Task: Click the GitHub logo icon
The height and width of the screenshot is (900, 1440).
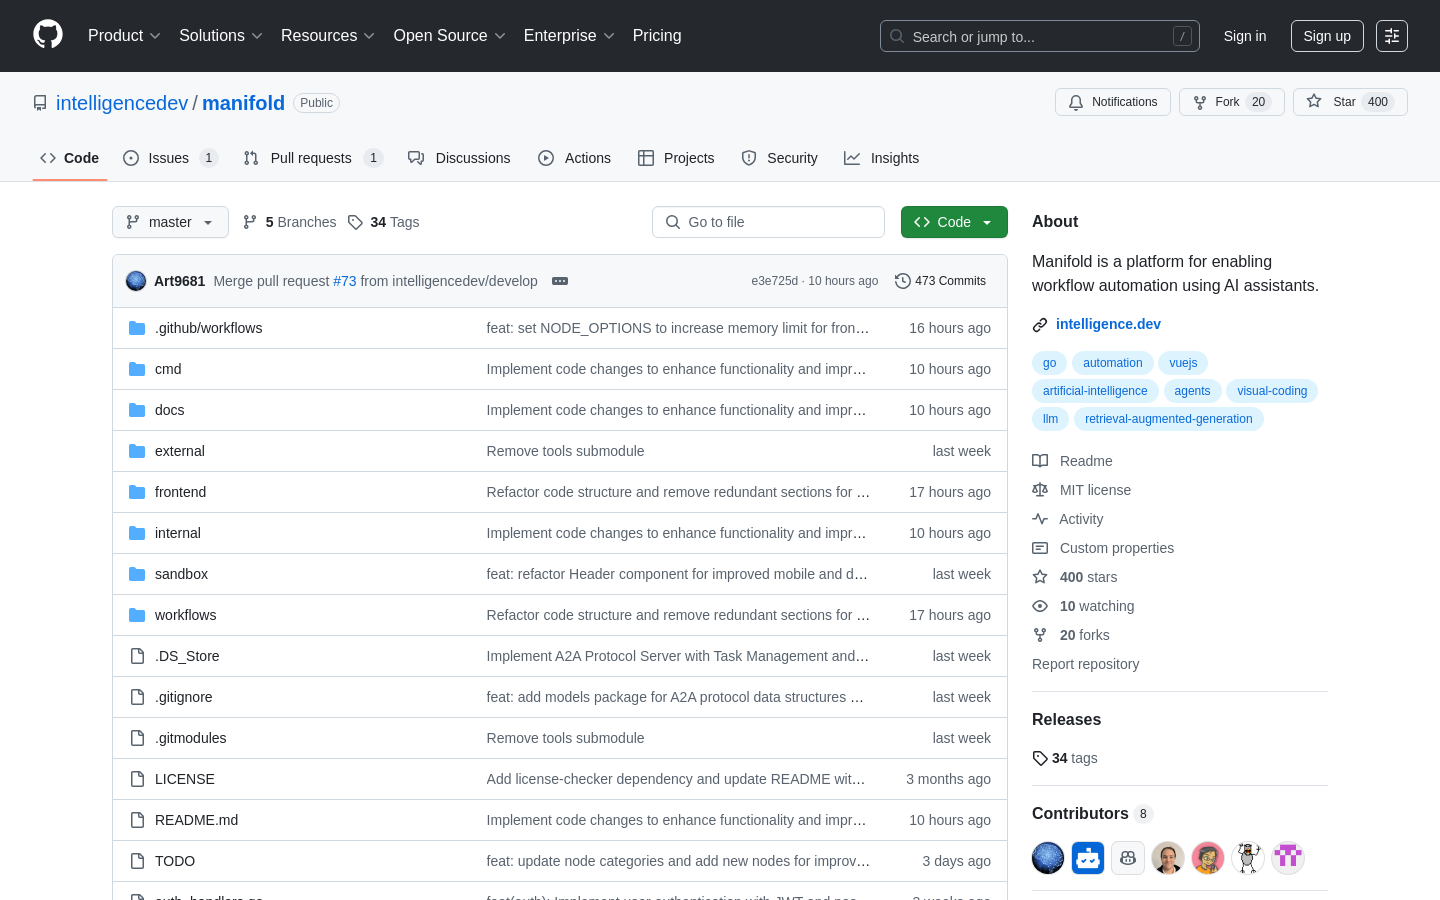Action: point(48,35)
